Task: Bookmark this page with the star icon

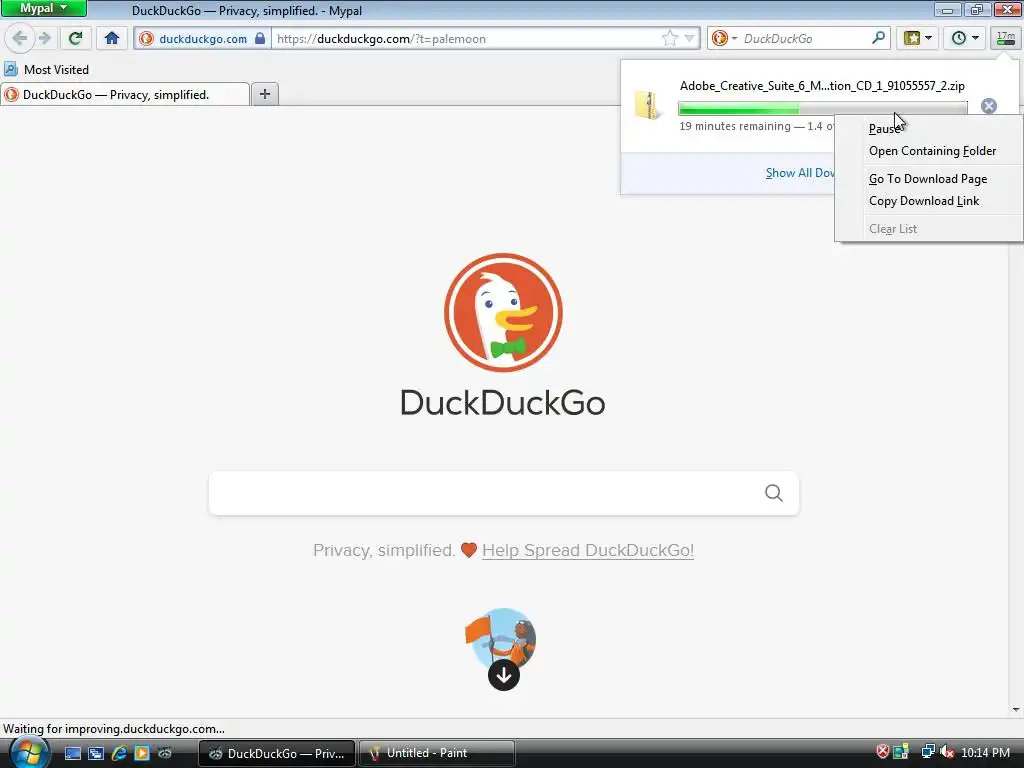Action: pos(669,39)
